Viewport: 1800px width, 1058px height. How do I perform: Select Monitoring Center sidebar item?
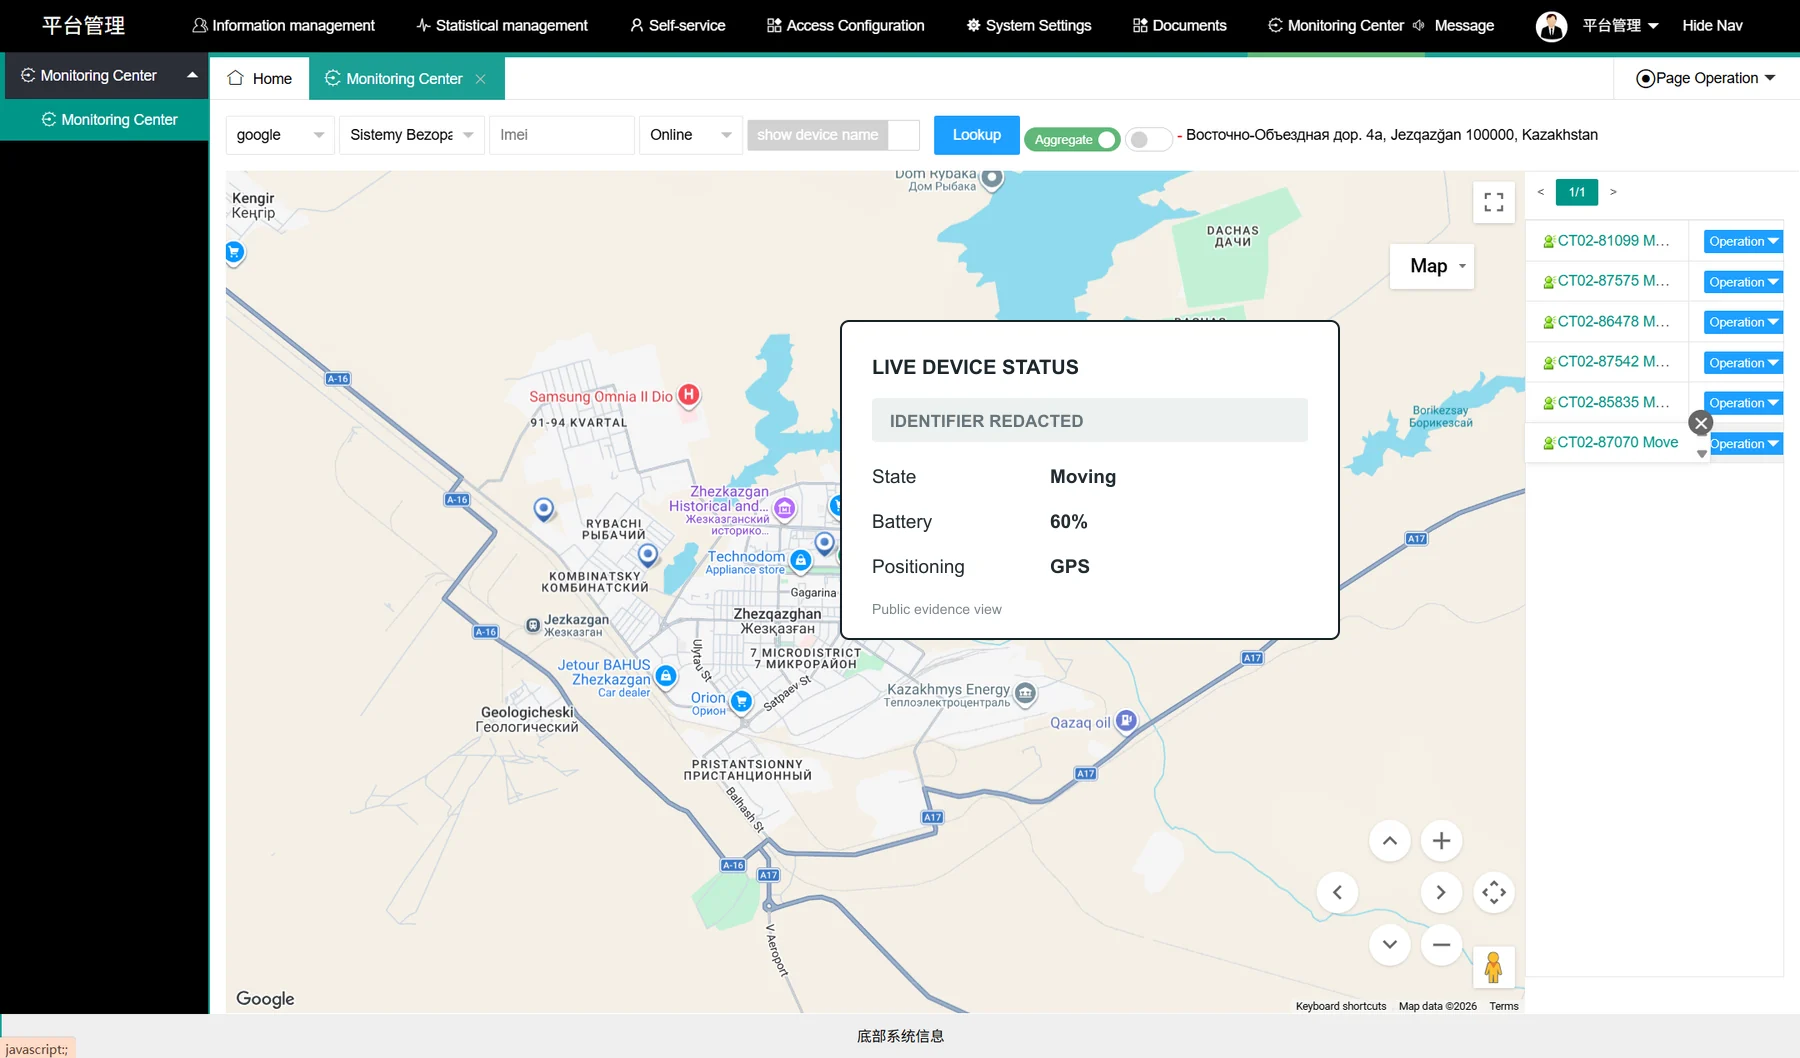[x=105, y=120]
